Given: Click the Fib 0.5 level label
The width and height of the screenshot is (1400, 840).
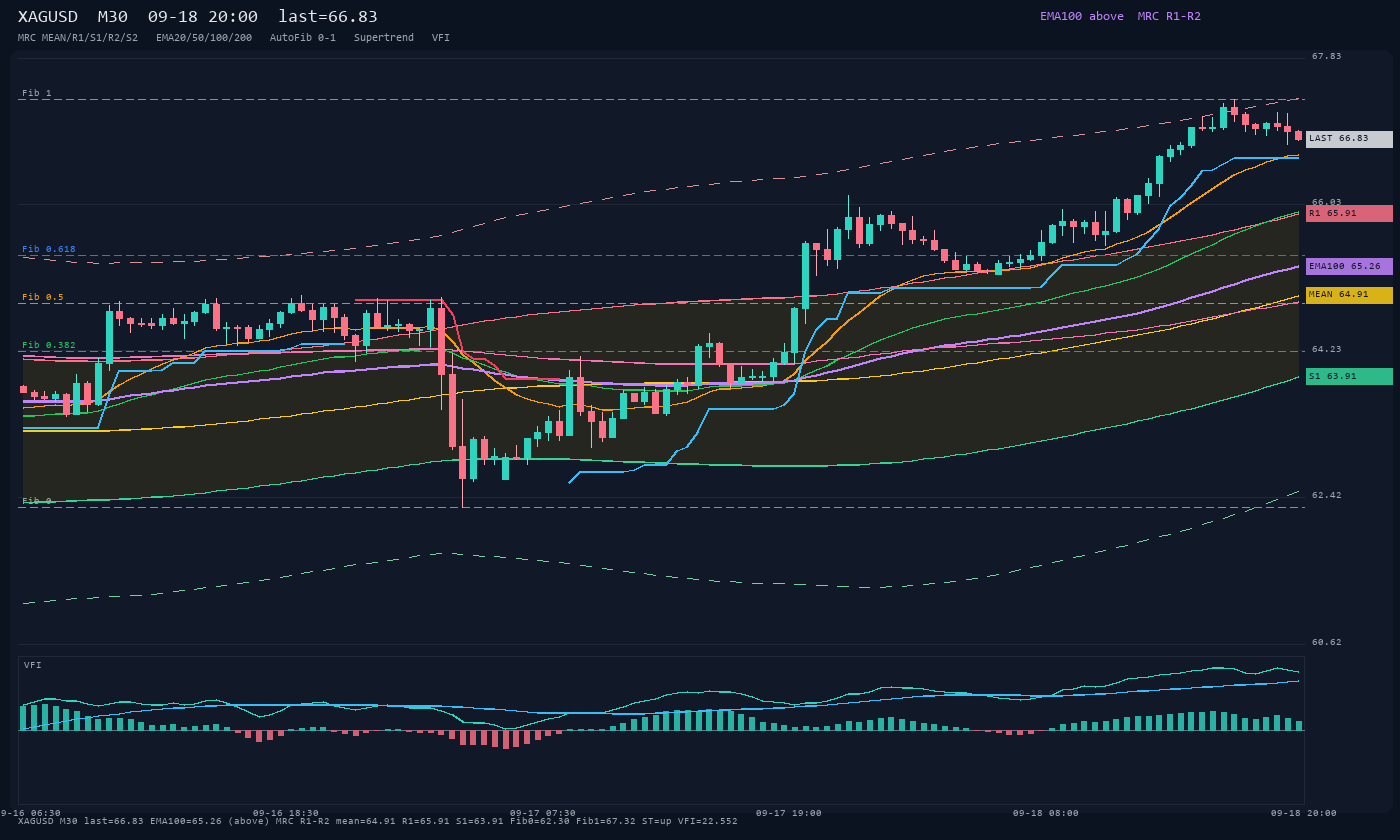Looking at the screenshot, I should pos(43,297).
